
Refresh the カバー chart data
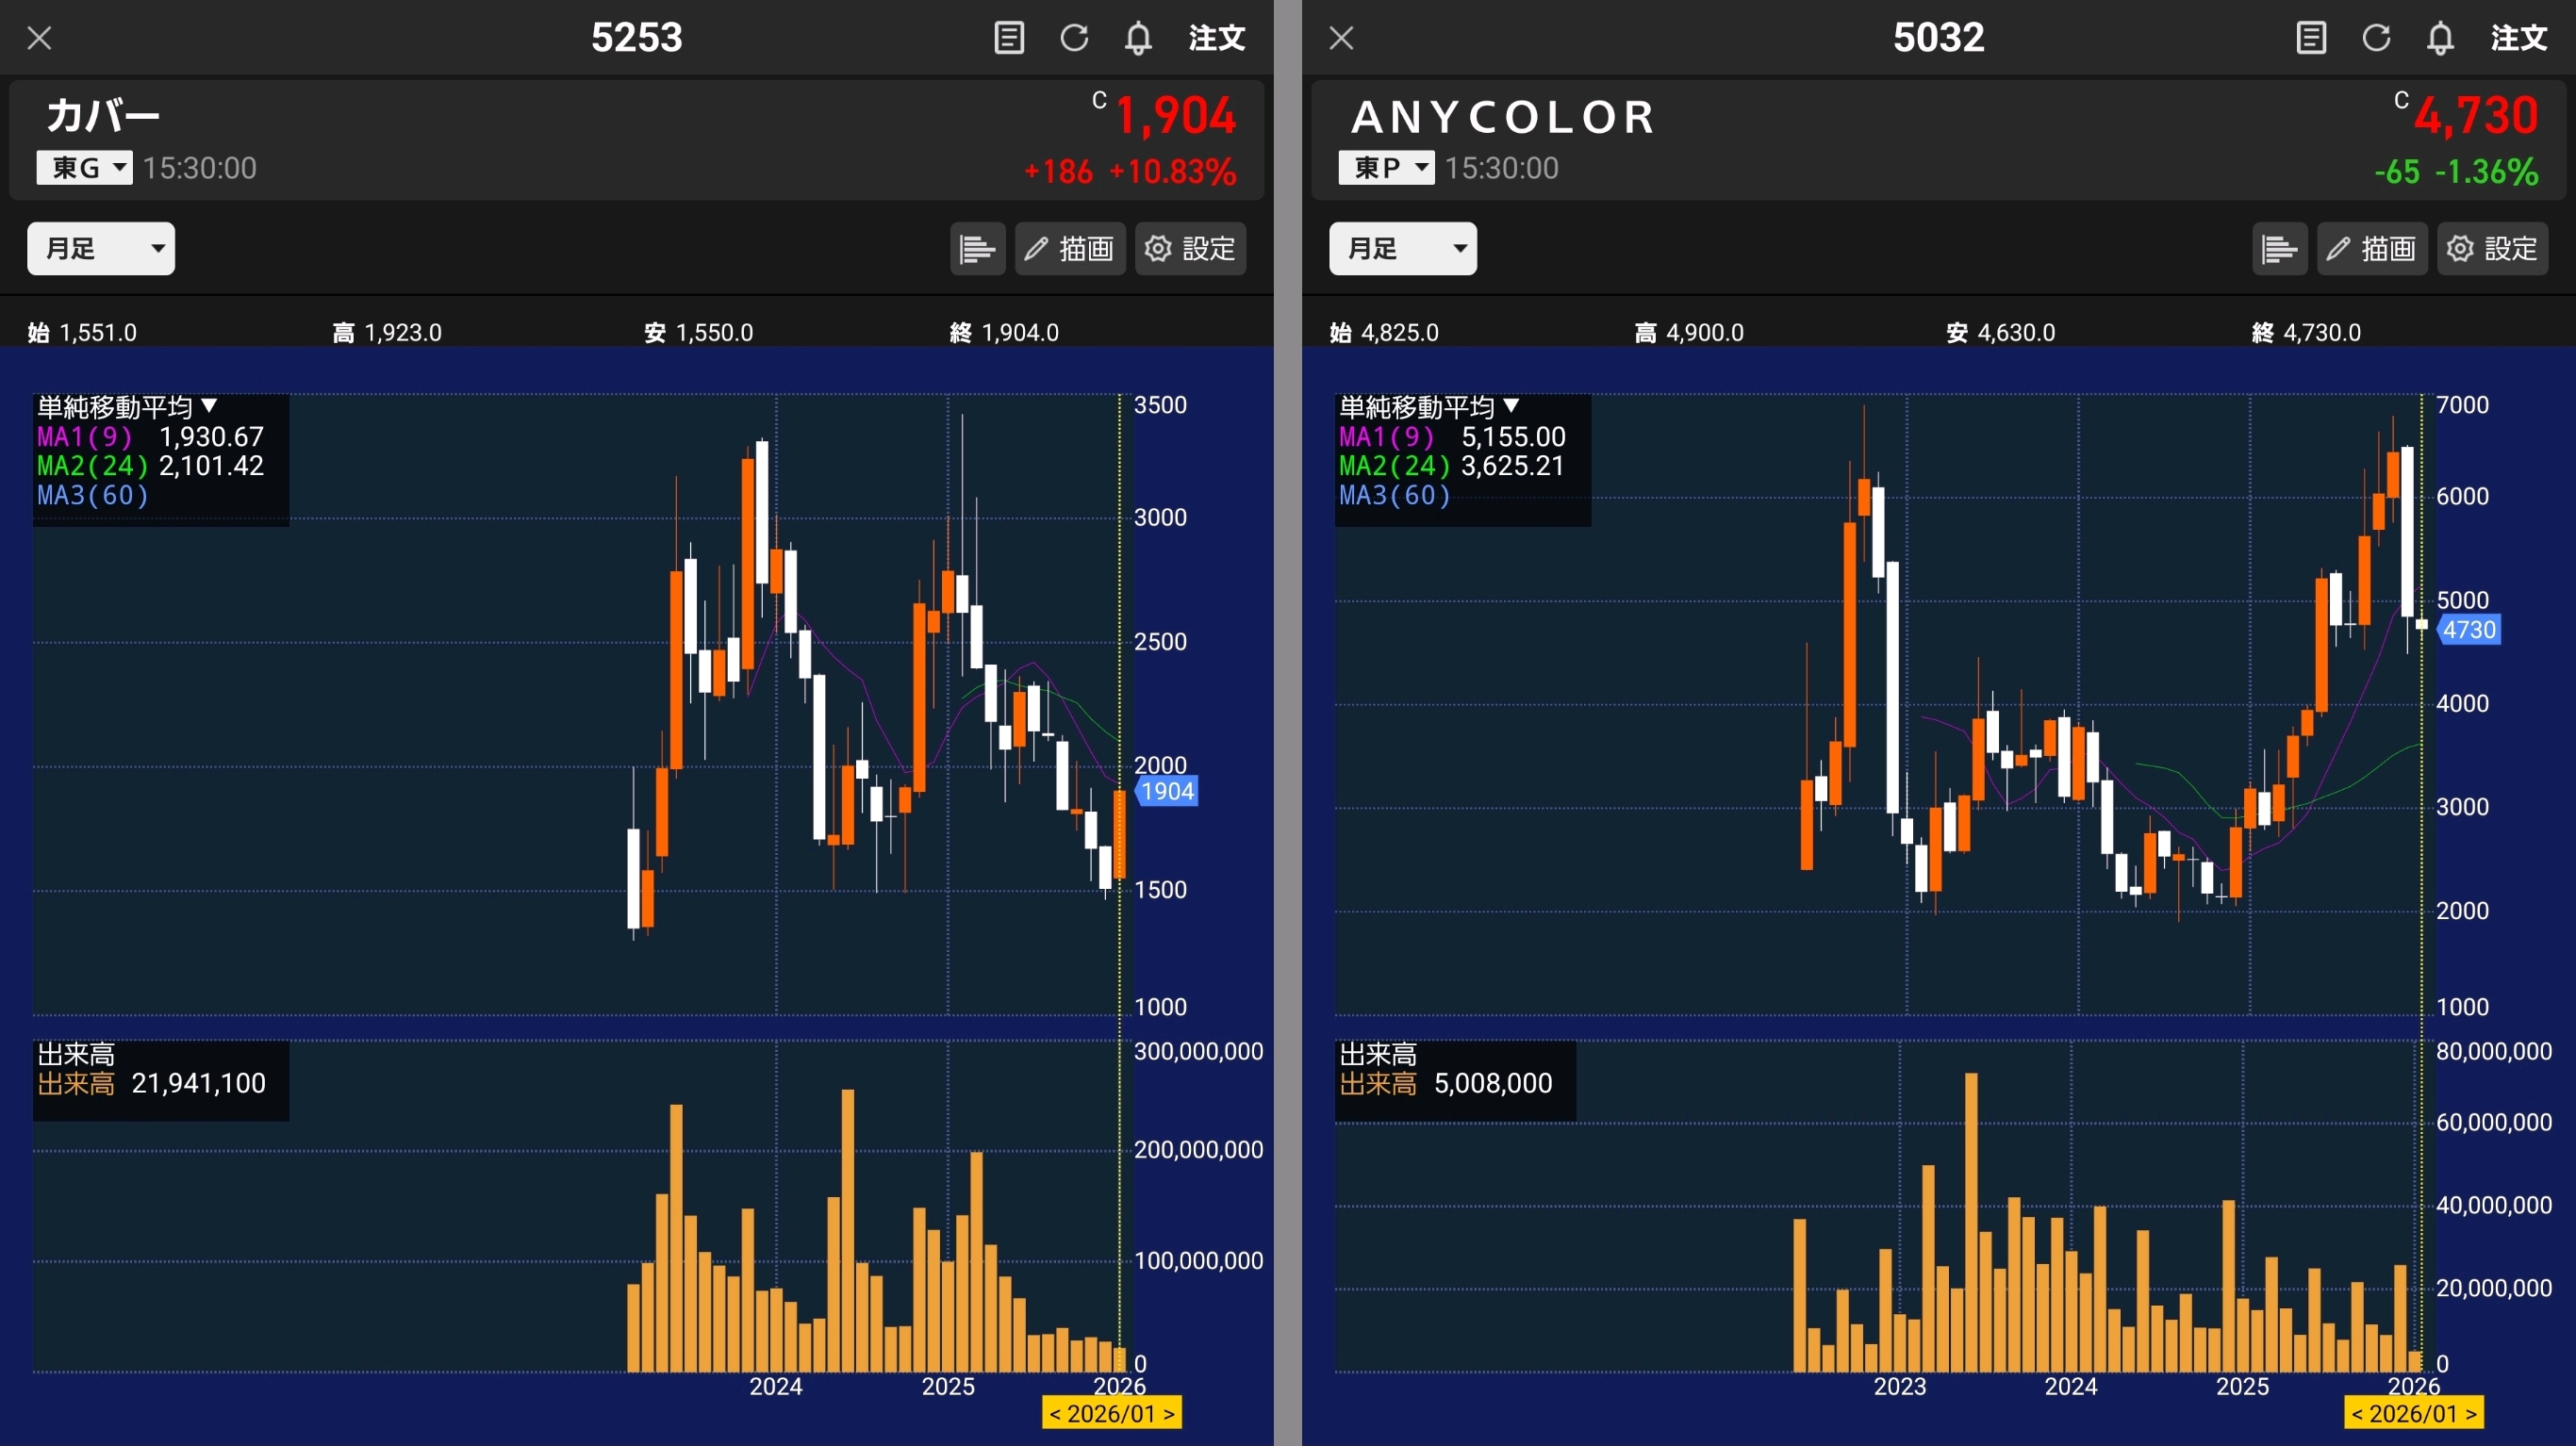(1074, 38)
